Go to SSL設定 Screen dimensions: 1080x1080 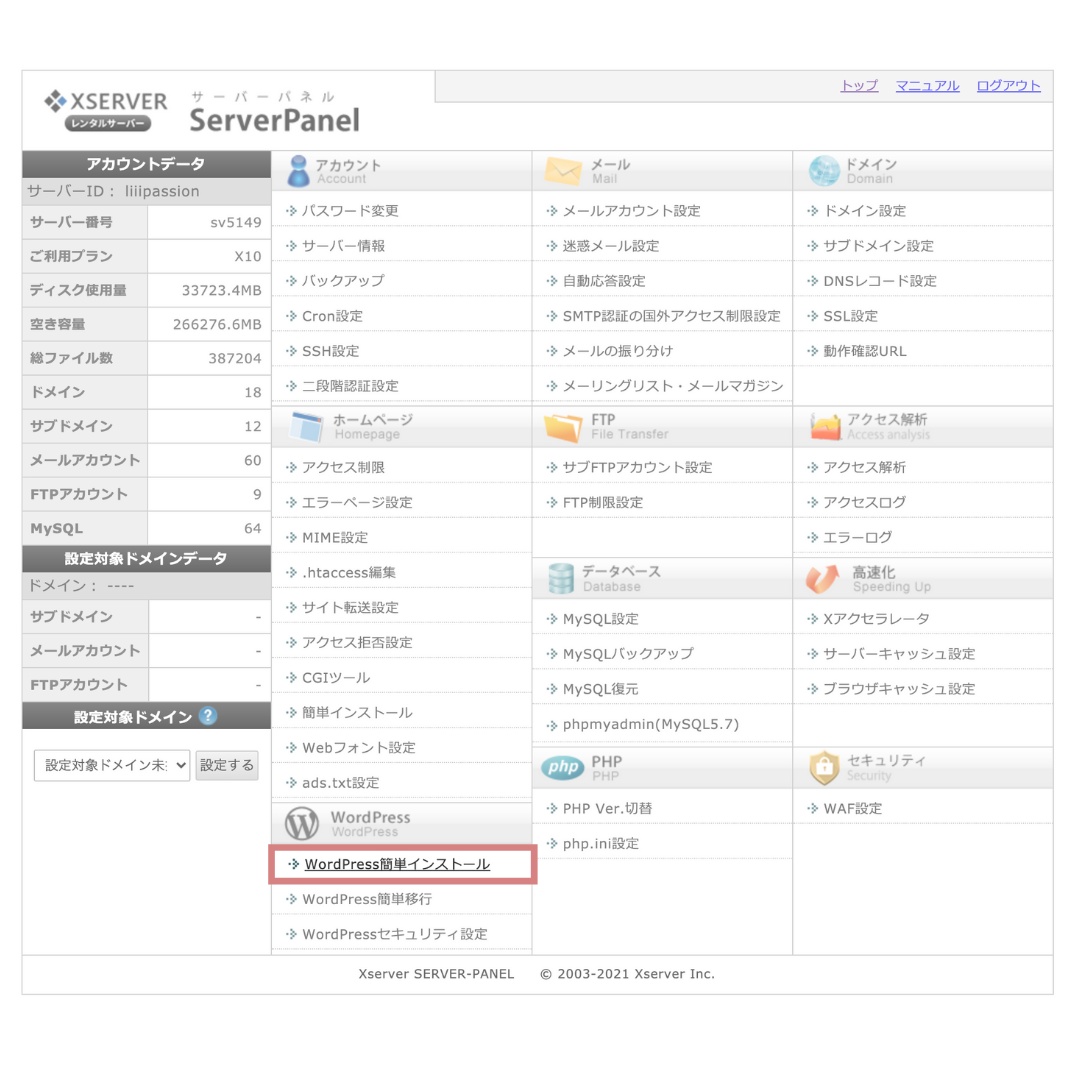850,316
